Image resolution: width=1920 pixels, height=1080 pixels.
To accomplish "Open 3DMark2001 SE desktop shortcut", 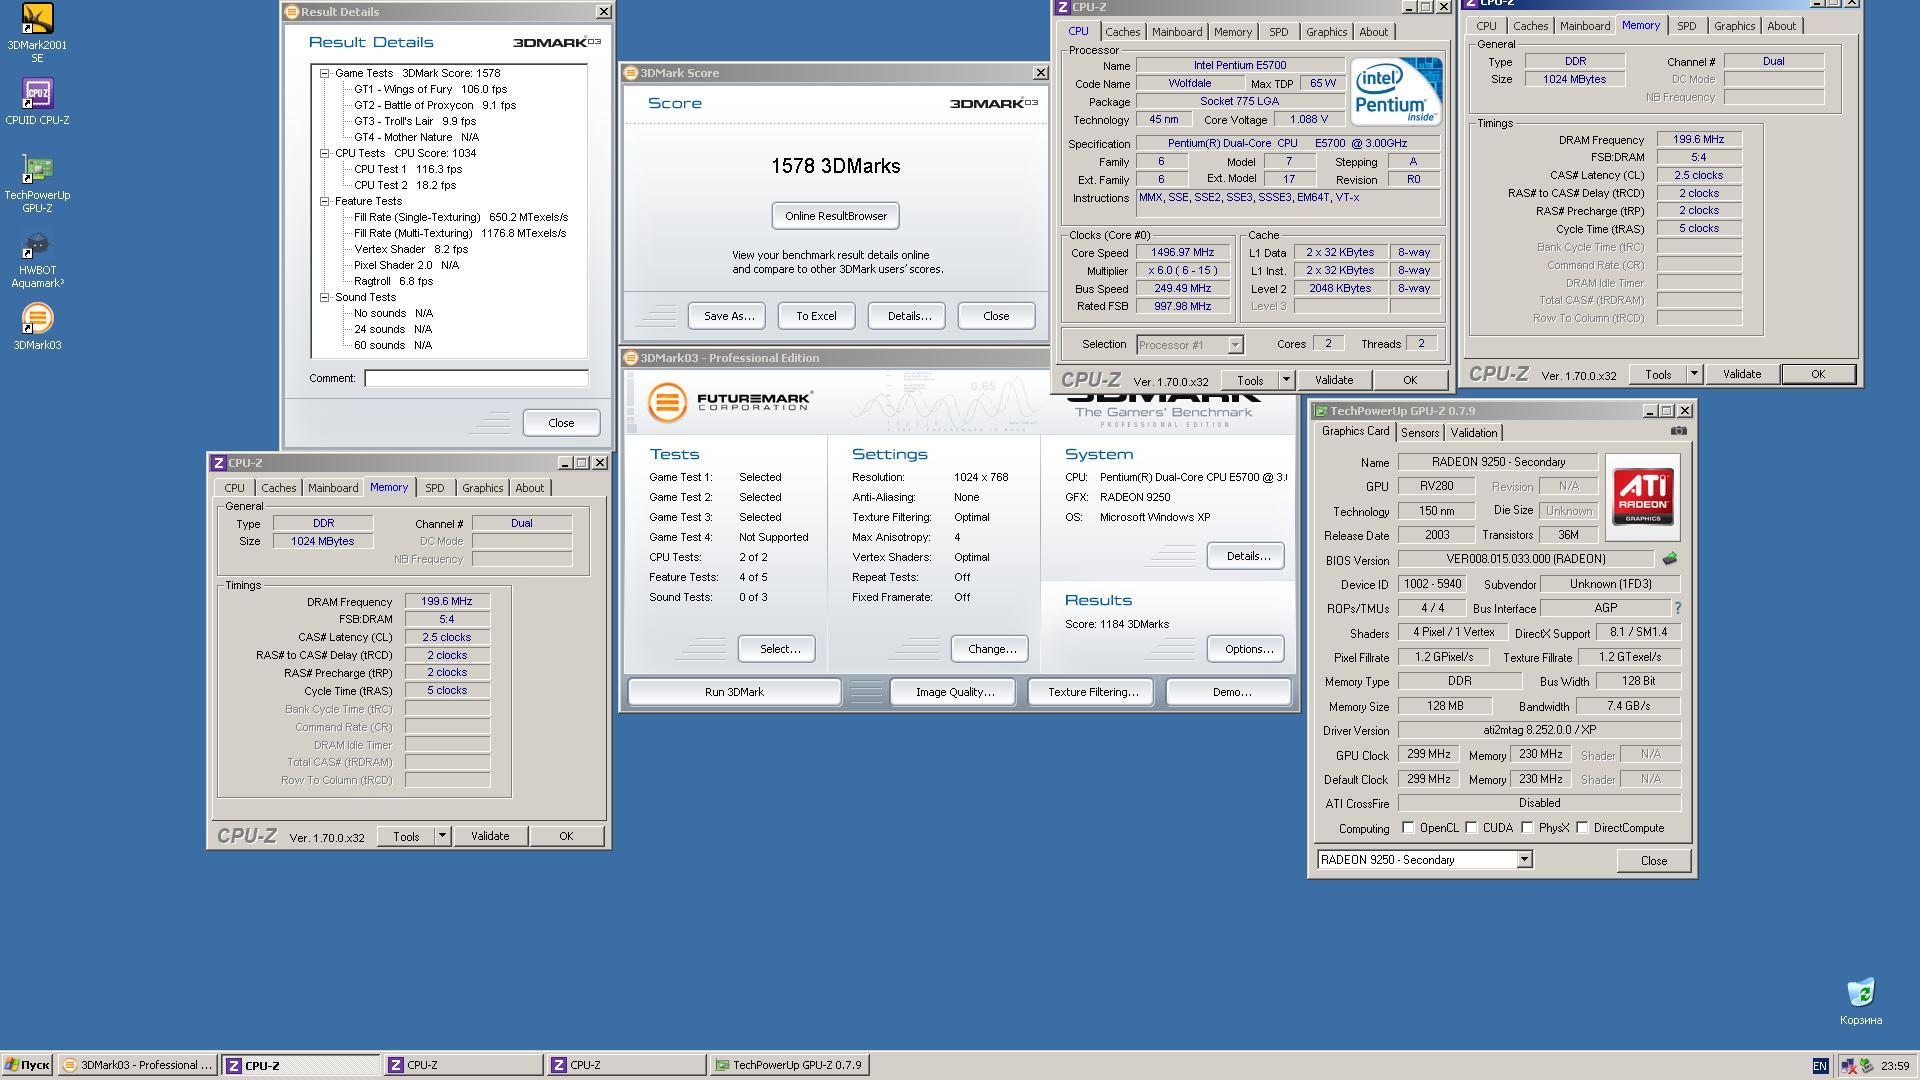I will point(37,34).
